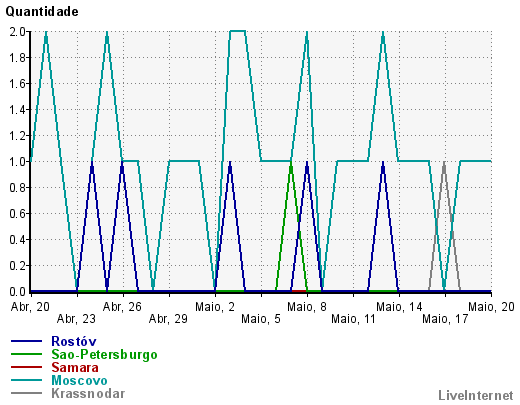Click the Rostóv legend label

pos(74,341)
